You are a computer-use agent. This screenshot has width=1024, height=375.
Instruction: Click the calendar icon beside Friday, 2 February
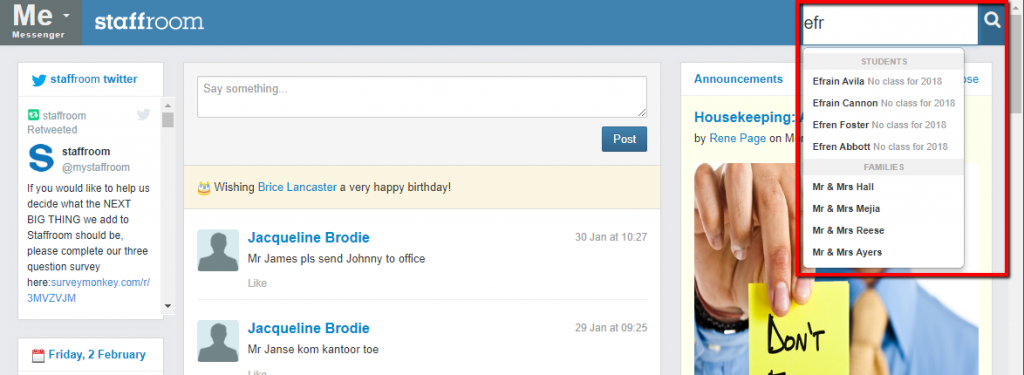click(39, 355)
